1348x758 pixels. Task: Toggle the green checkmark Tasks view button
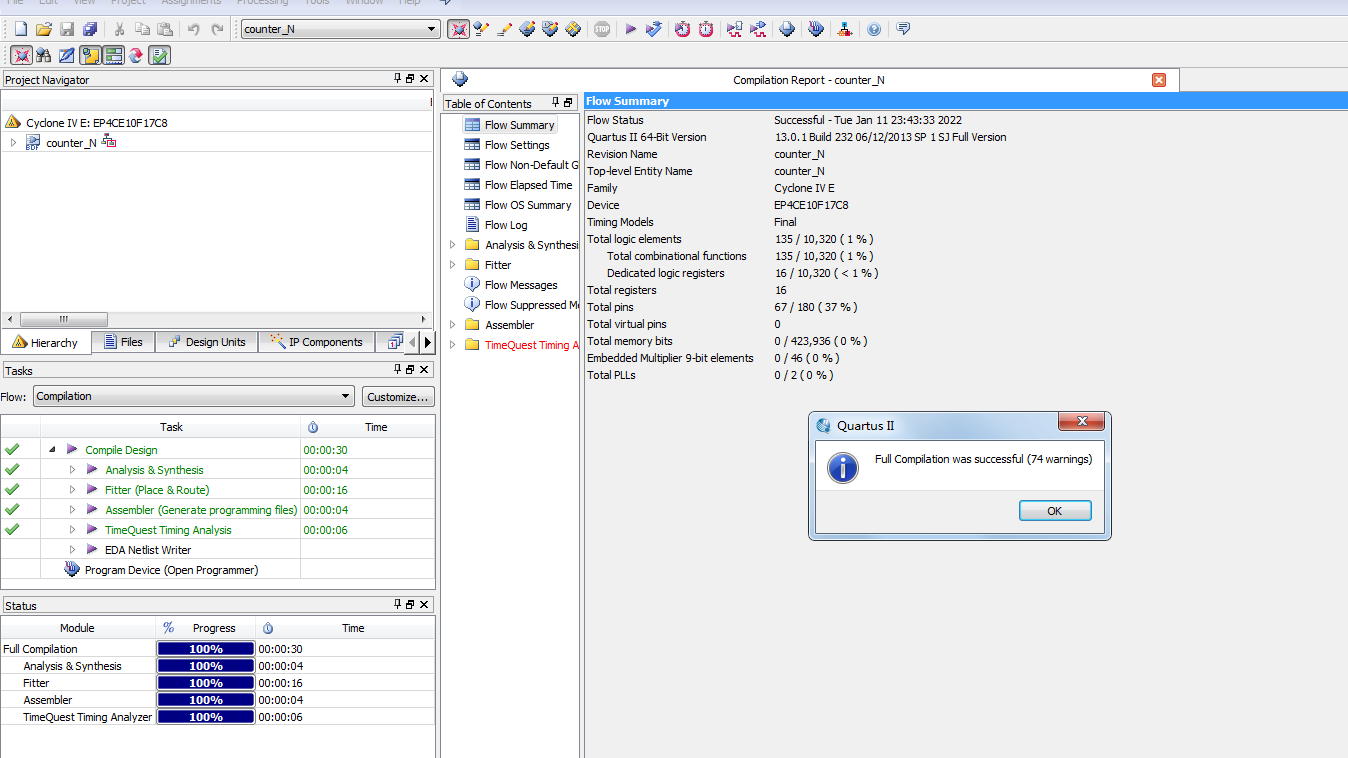pyautogui.click(x=160, y=55)
